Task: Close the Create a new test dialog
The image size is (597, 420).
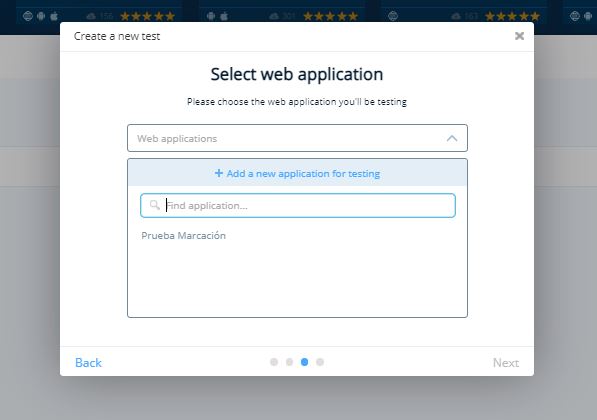Action: (519, 36)
